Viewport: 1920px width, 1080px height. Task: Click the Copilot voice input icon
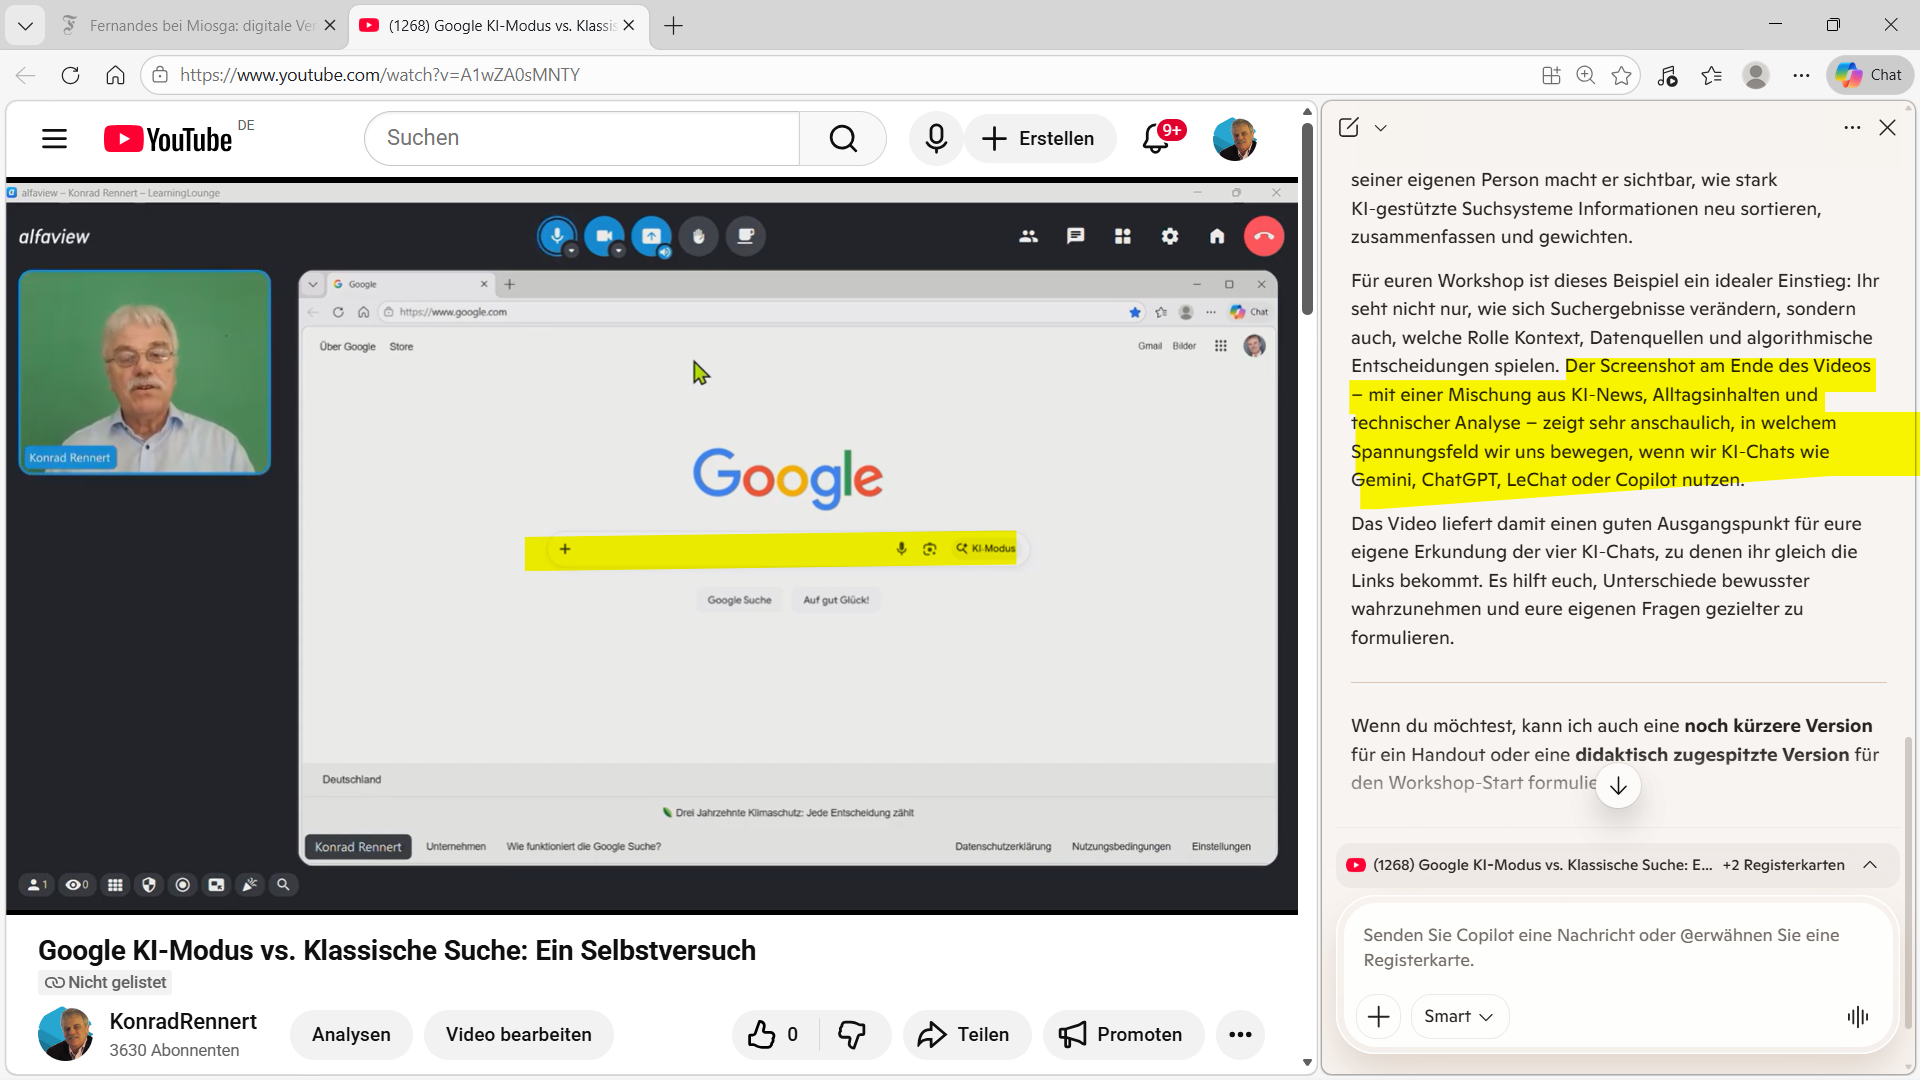point(1857,1017)
